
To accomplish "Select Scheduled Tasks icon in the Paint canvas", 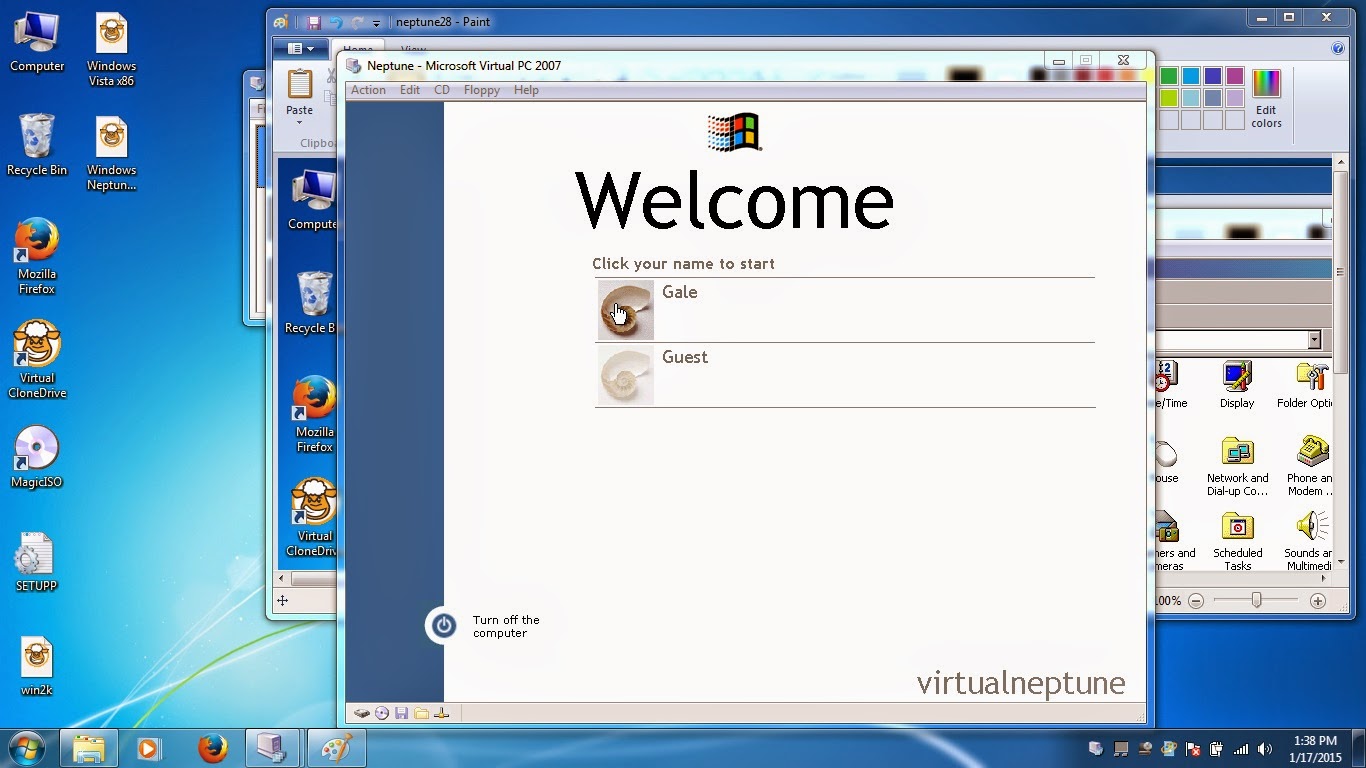I will pos(1238,542).
